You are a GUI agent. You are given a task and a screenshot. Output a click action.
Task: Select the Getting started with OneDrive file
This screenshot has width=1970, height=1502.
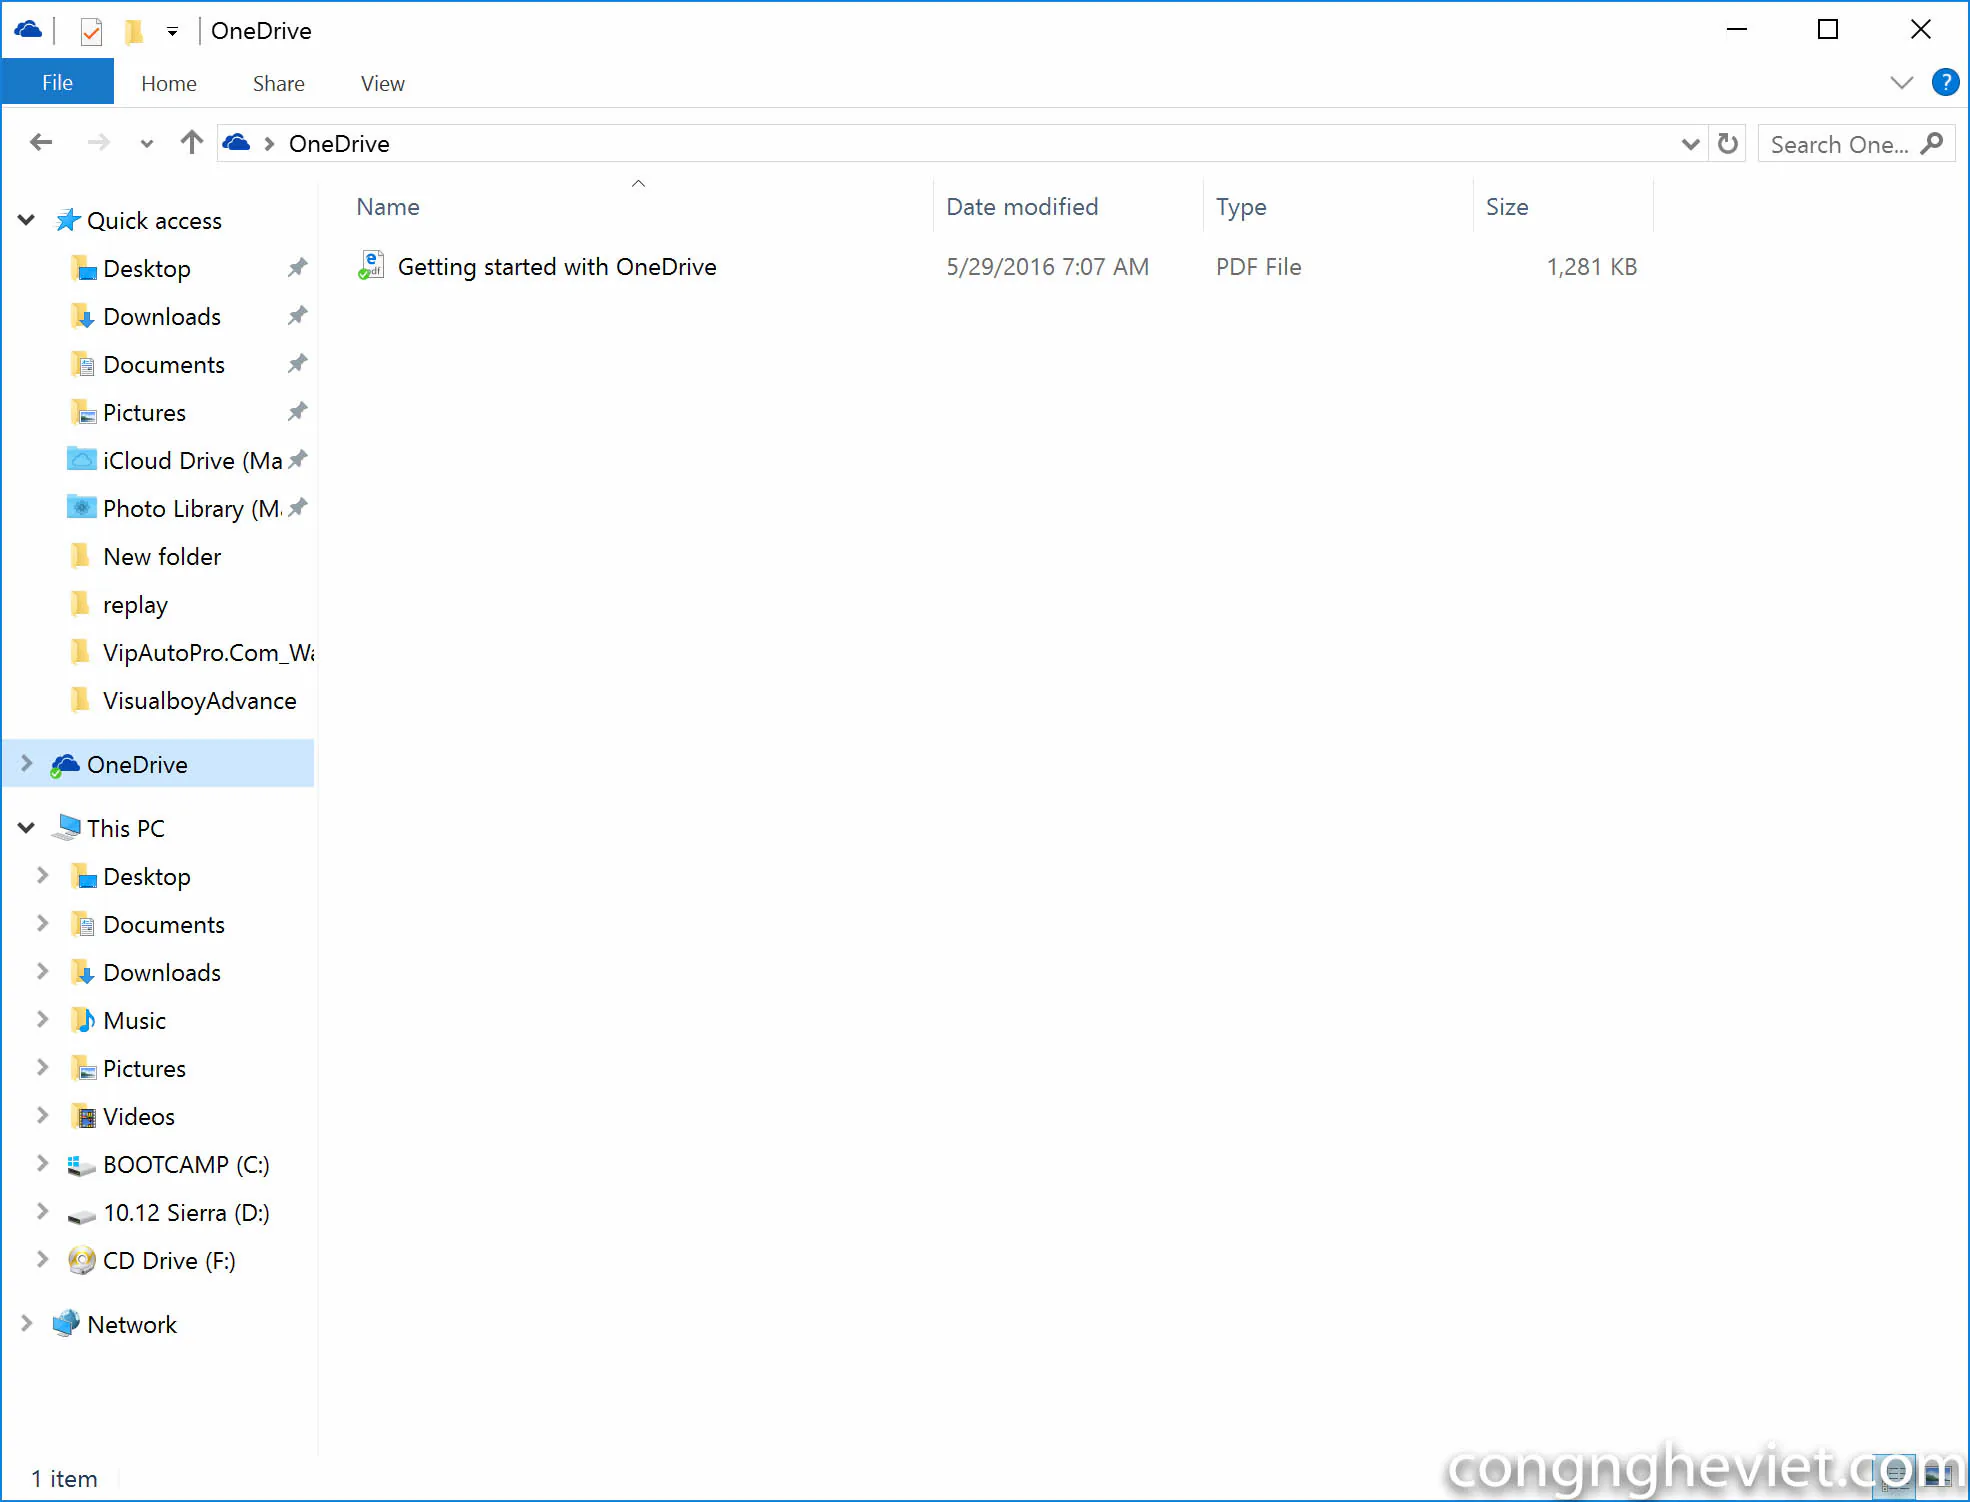coord(557,267)
